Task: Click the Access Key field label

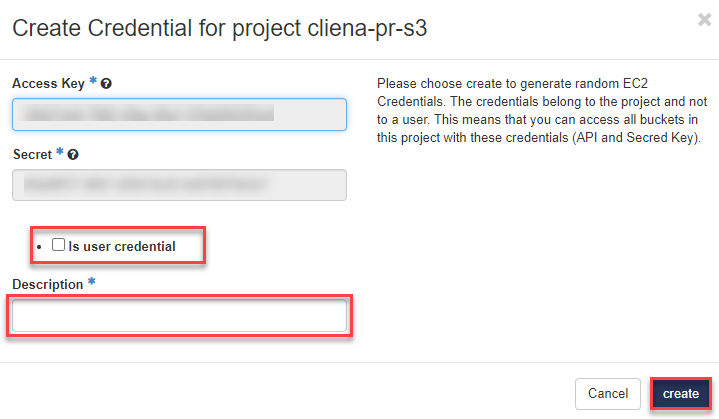Action: [49, 84]
